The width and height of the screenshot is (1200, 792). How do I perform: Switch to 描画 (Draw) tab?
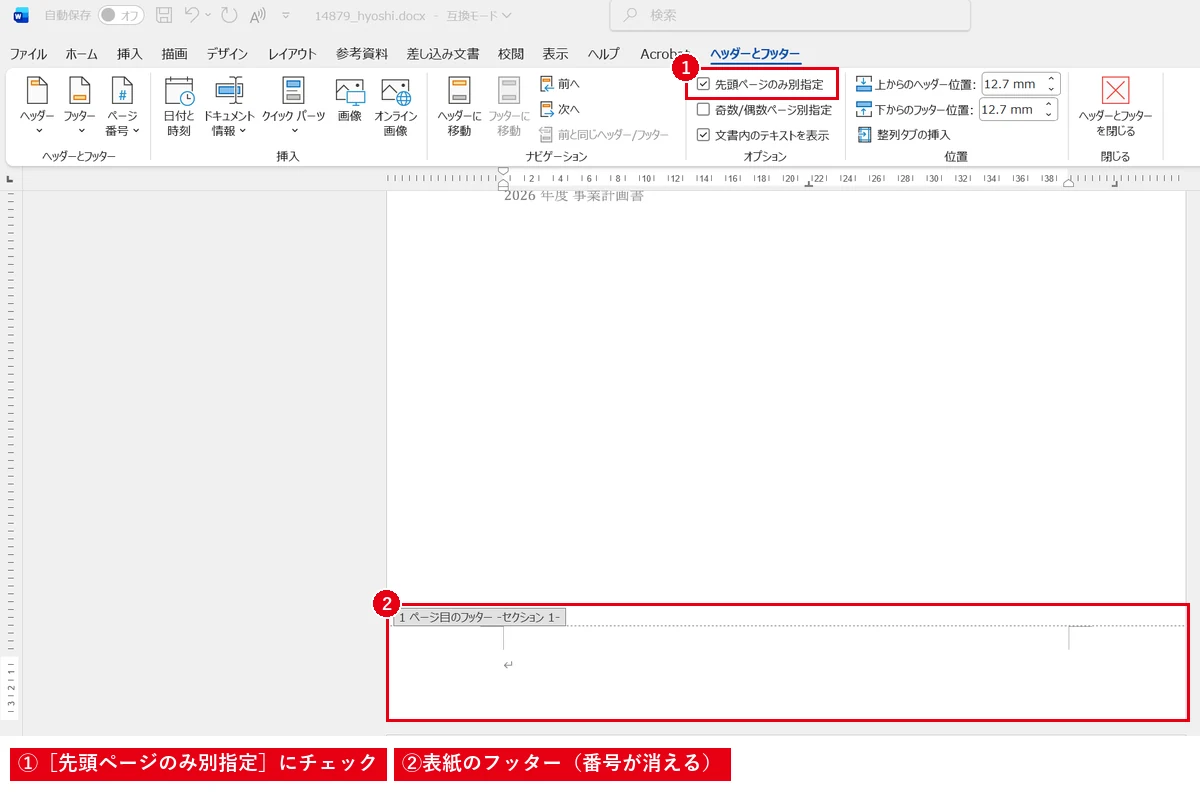coord(175,54)
